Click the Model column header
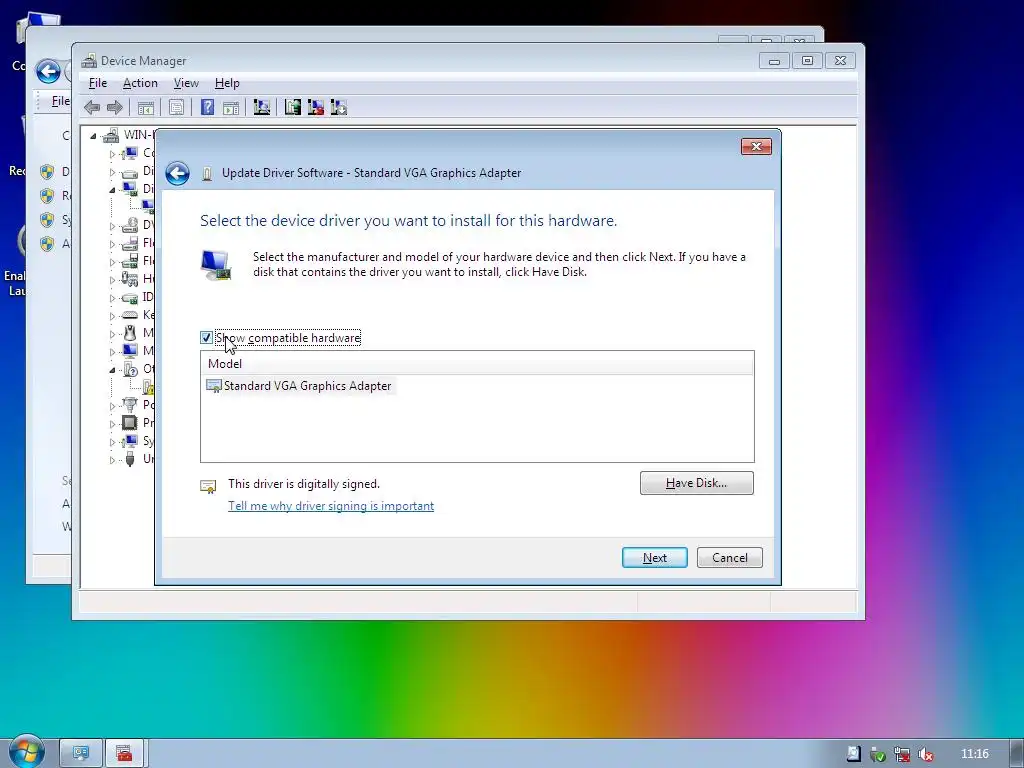 (x=477, y=364)
